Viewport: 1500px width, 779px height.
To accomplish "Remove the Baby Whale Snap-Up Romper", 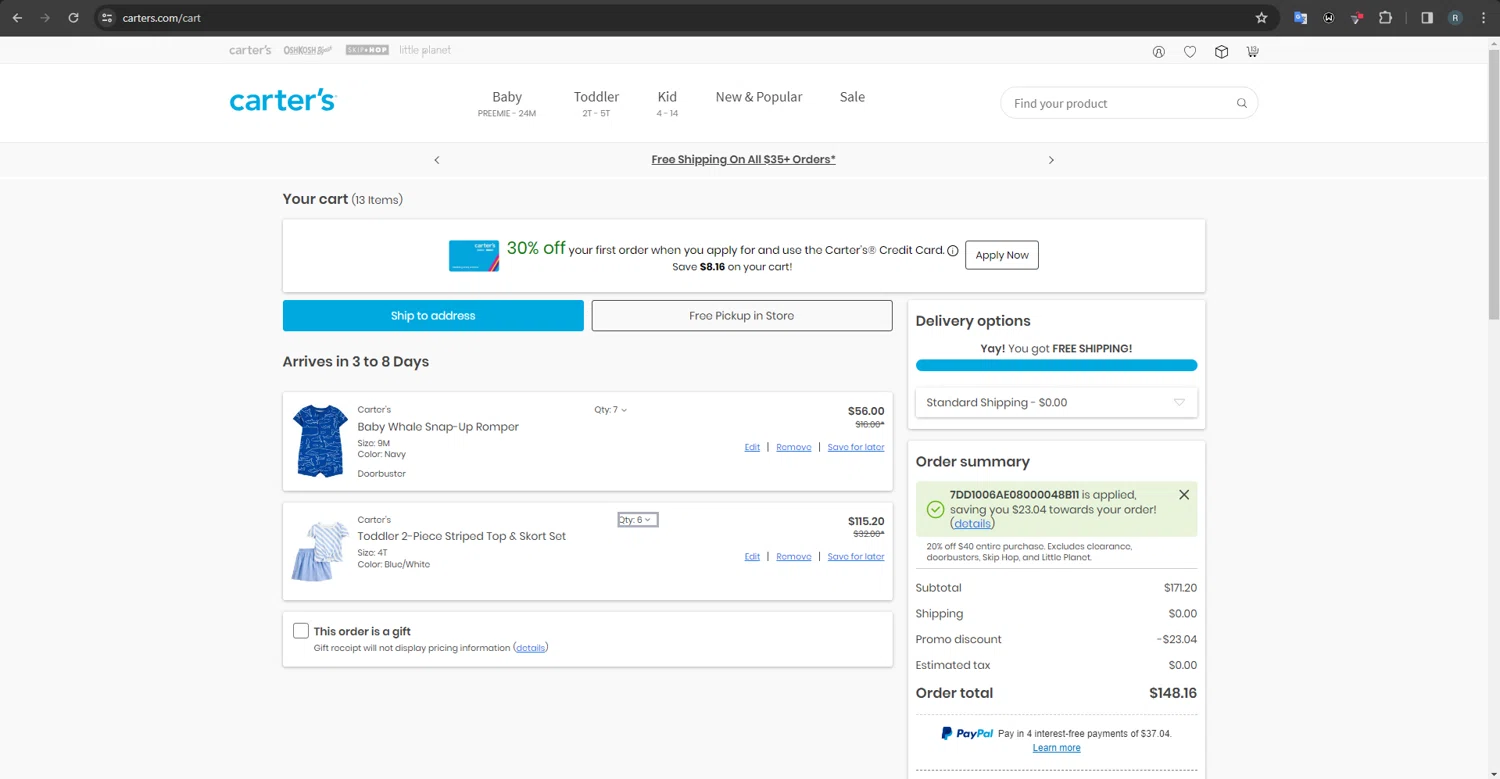I will click(x=794, y=447).
